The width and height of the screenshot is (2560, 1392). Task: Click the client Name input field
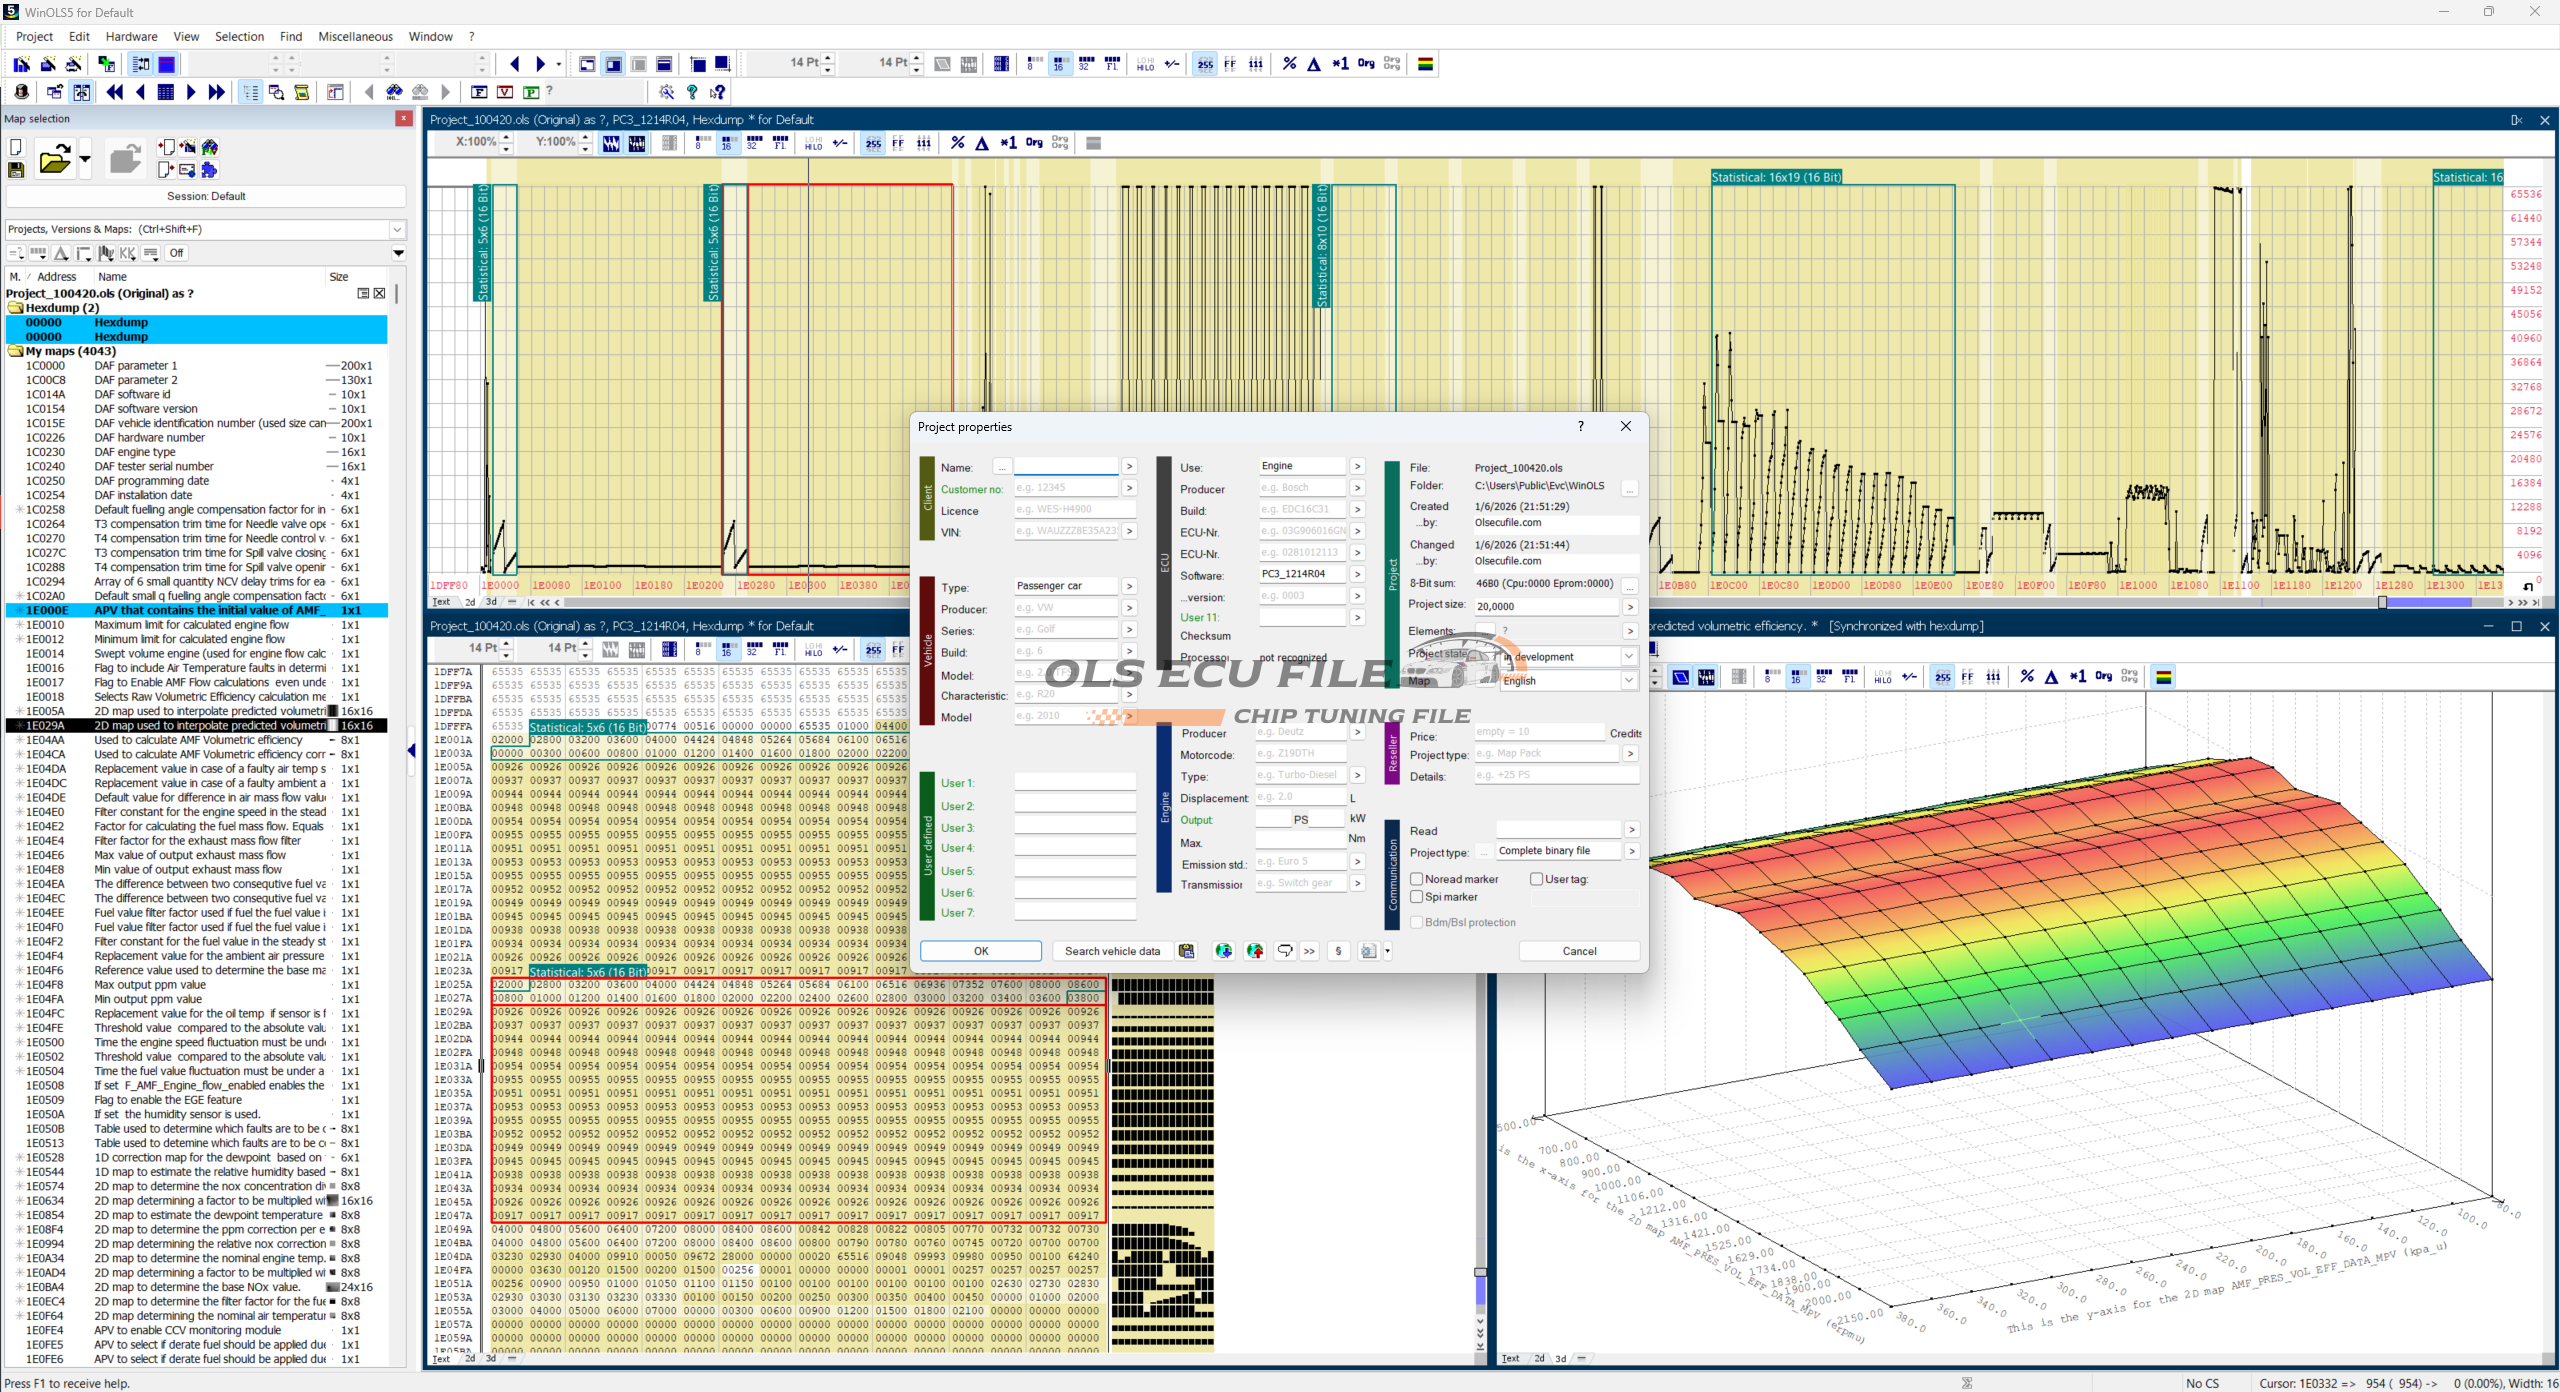click(1066, 467)
